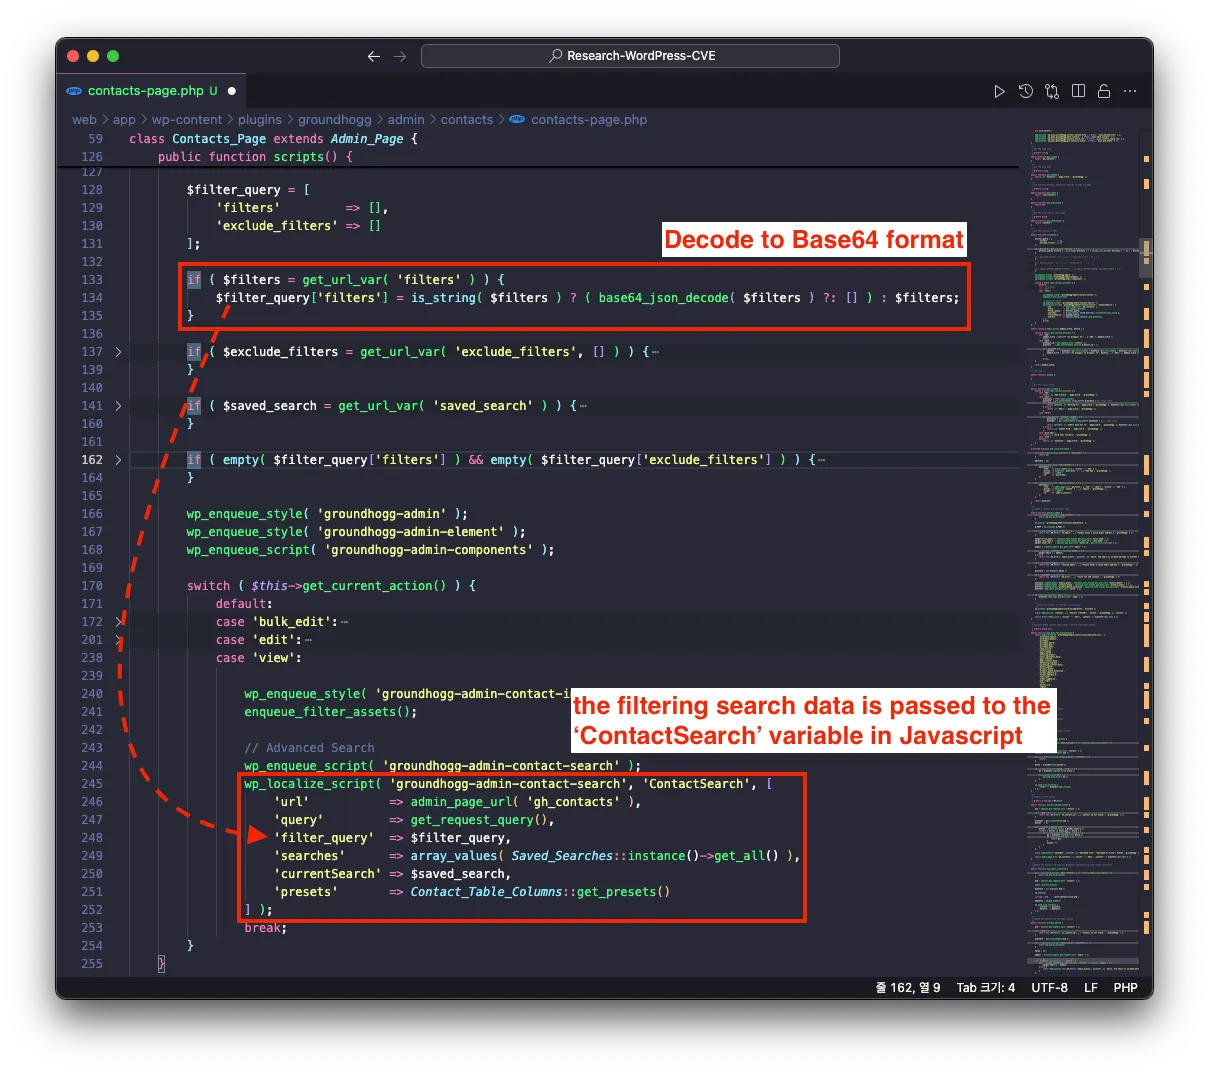Change indentation via 'Tab 크기: 4'

pos(985,988)
